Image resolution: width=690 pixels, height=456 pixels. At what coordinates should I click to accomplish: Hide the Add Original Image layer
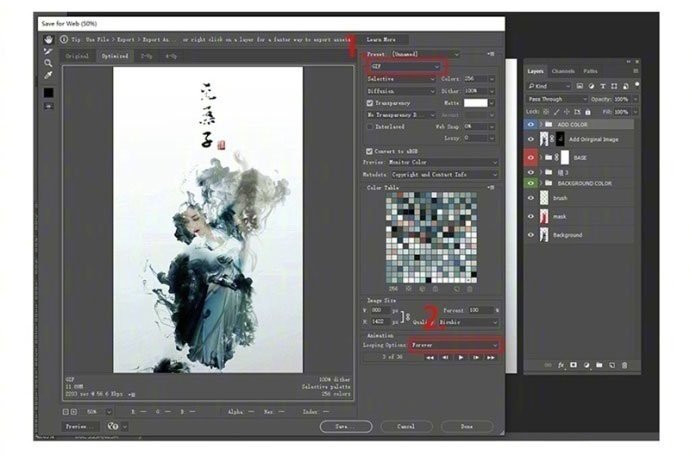531,139
